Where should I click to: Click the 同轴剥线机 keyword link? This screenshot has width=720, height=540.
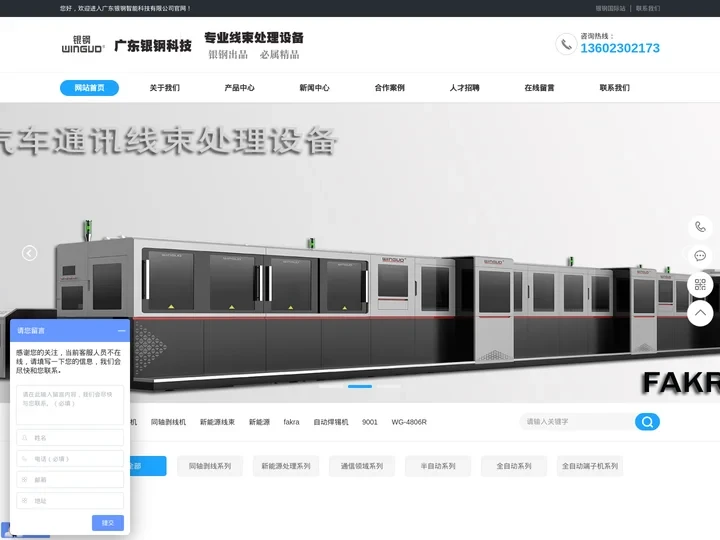(169, 422)
